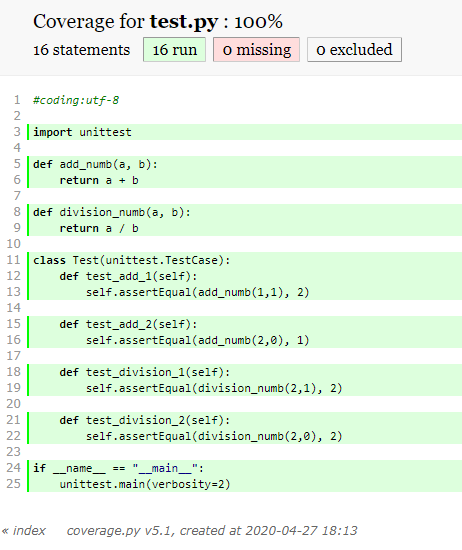Click line number 8
The height and width of the screenshot is (550, 462).
(x=17, y=212)
